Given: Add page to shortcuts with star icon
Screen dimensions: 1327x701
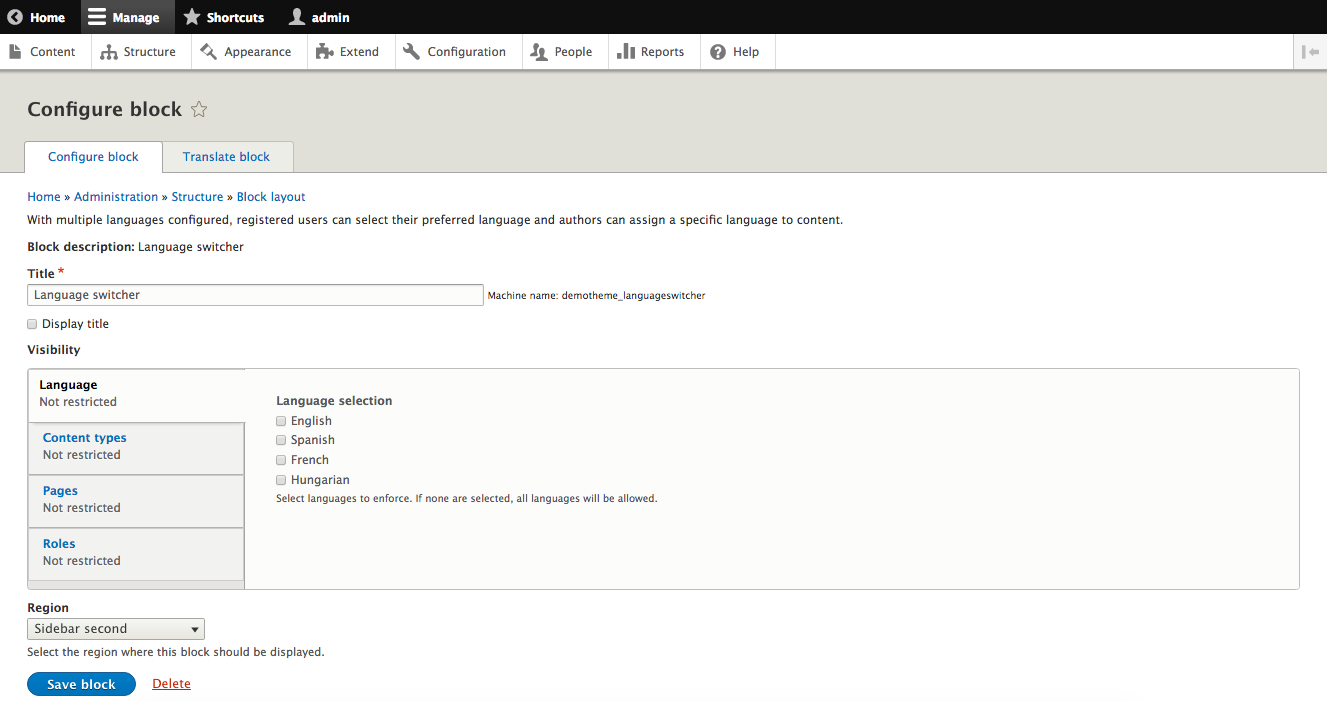Looking at the screenshot, I should click(199, 110).
